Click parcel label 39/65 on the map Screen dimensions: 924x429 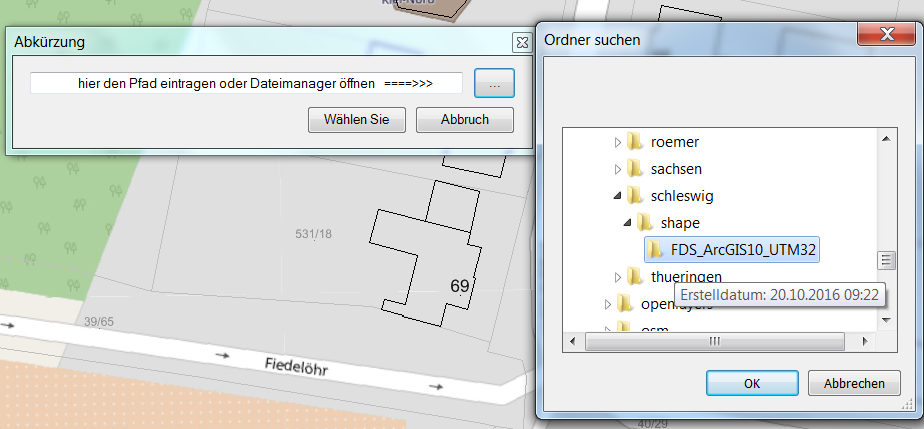coord(98,322)
